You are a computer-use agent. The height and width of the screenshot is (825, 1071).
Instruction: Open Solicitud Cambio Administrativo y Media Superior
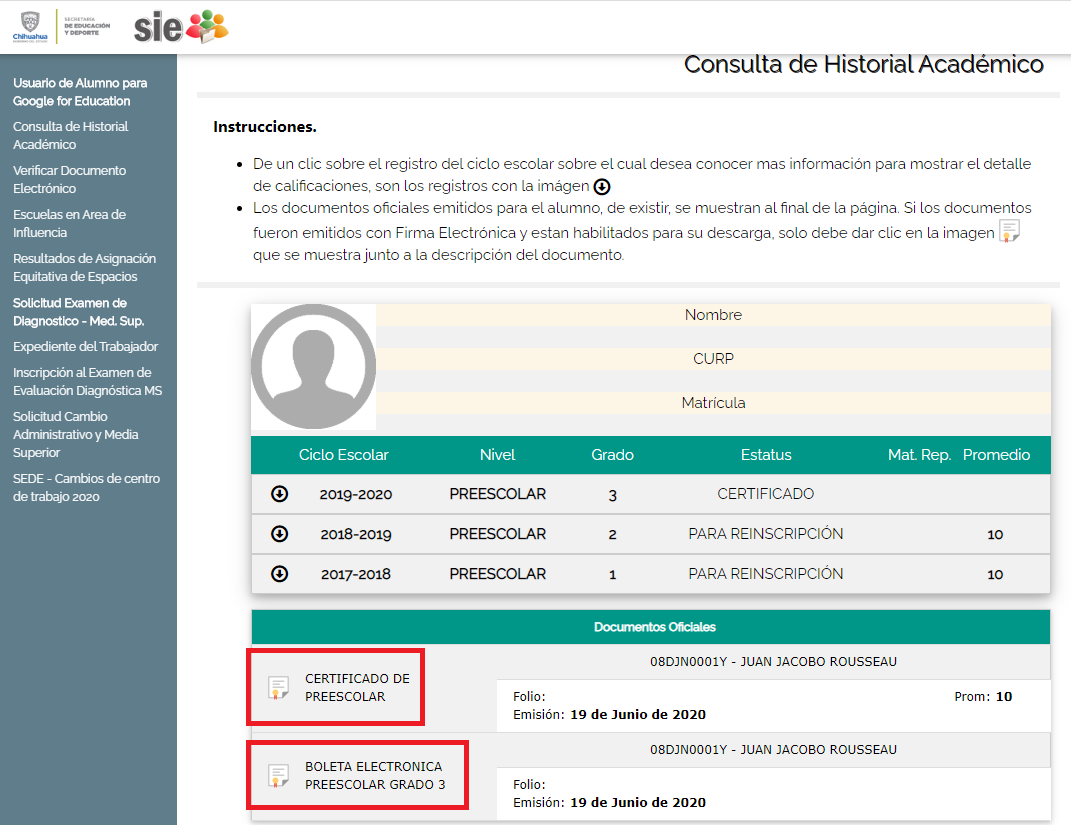[77, 435]
